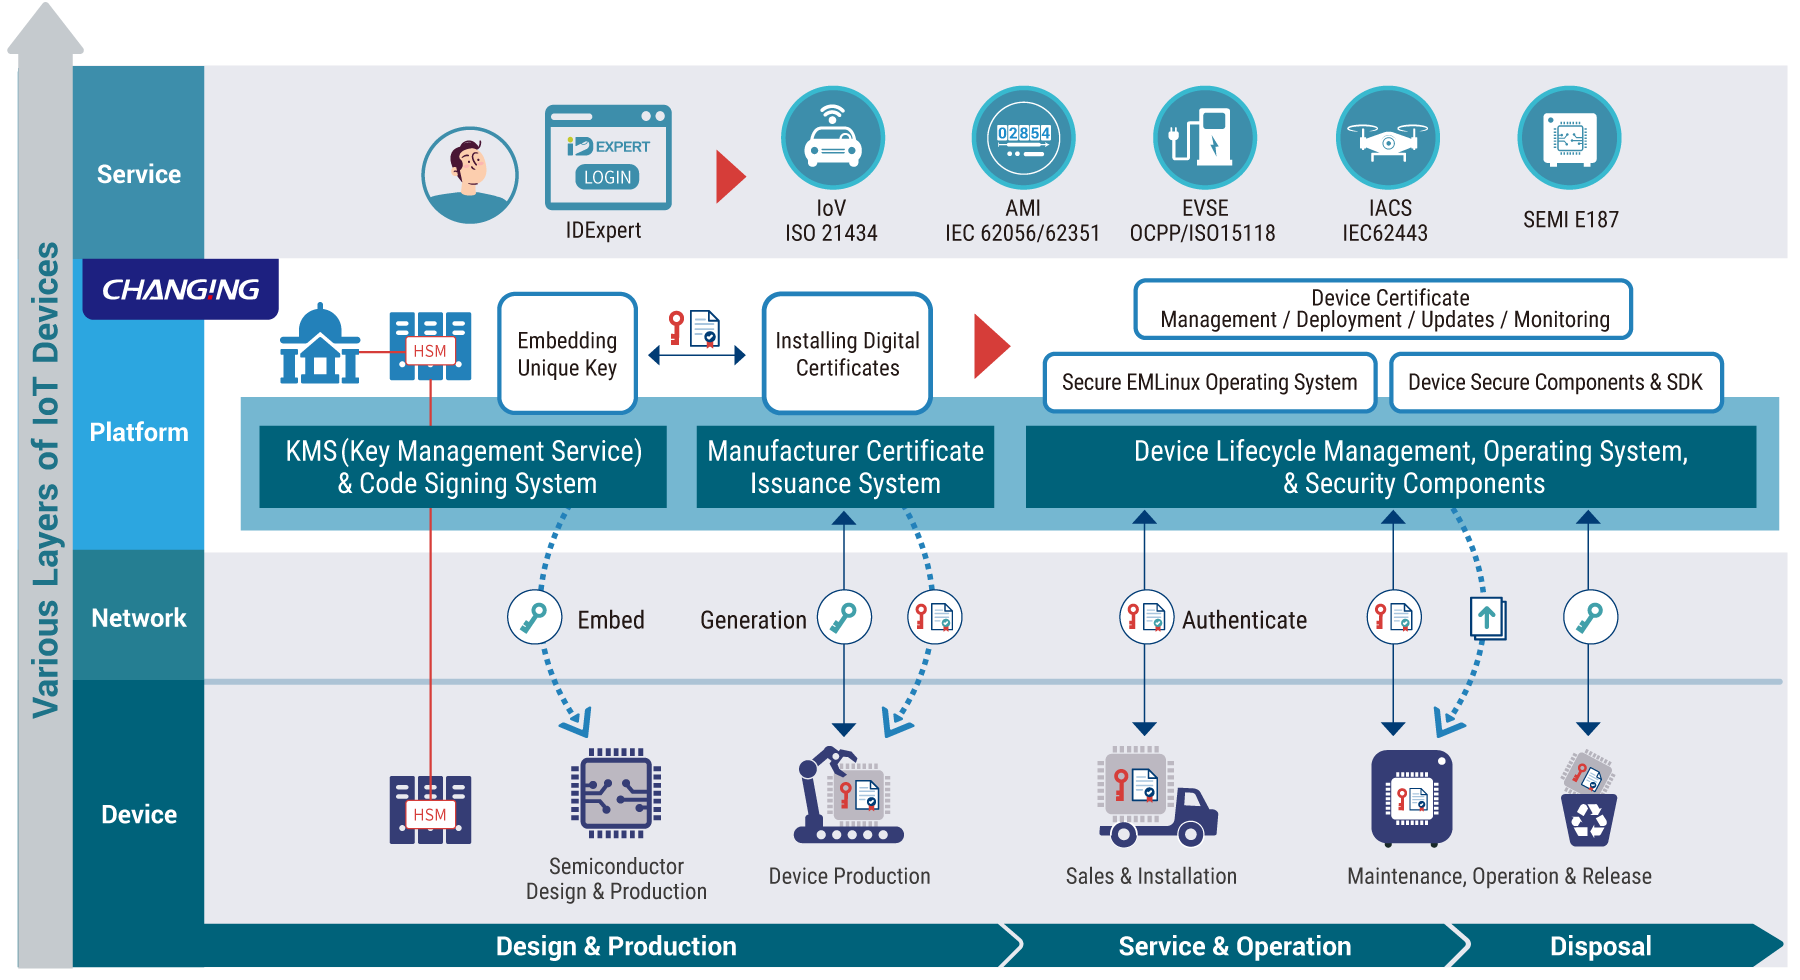1800x980 pixels.
Task: Select the AMI smart meter icon
Action: [x=1023, y=138]
